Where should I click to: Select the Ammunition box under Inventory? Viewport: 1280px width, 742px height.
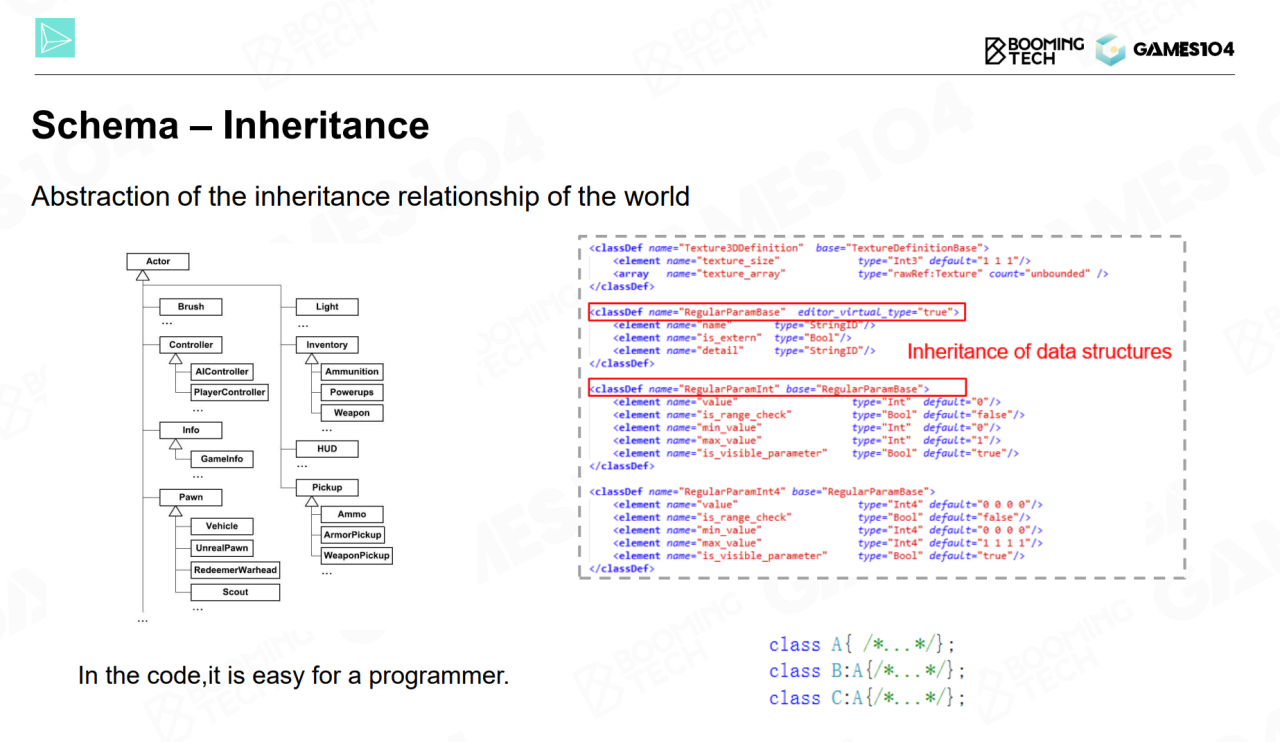pos(351,372)
